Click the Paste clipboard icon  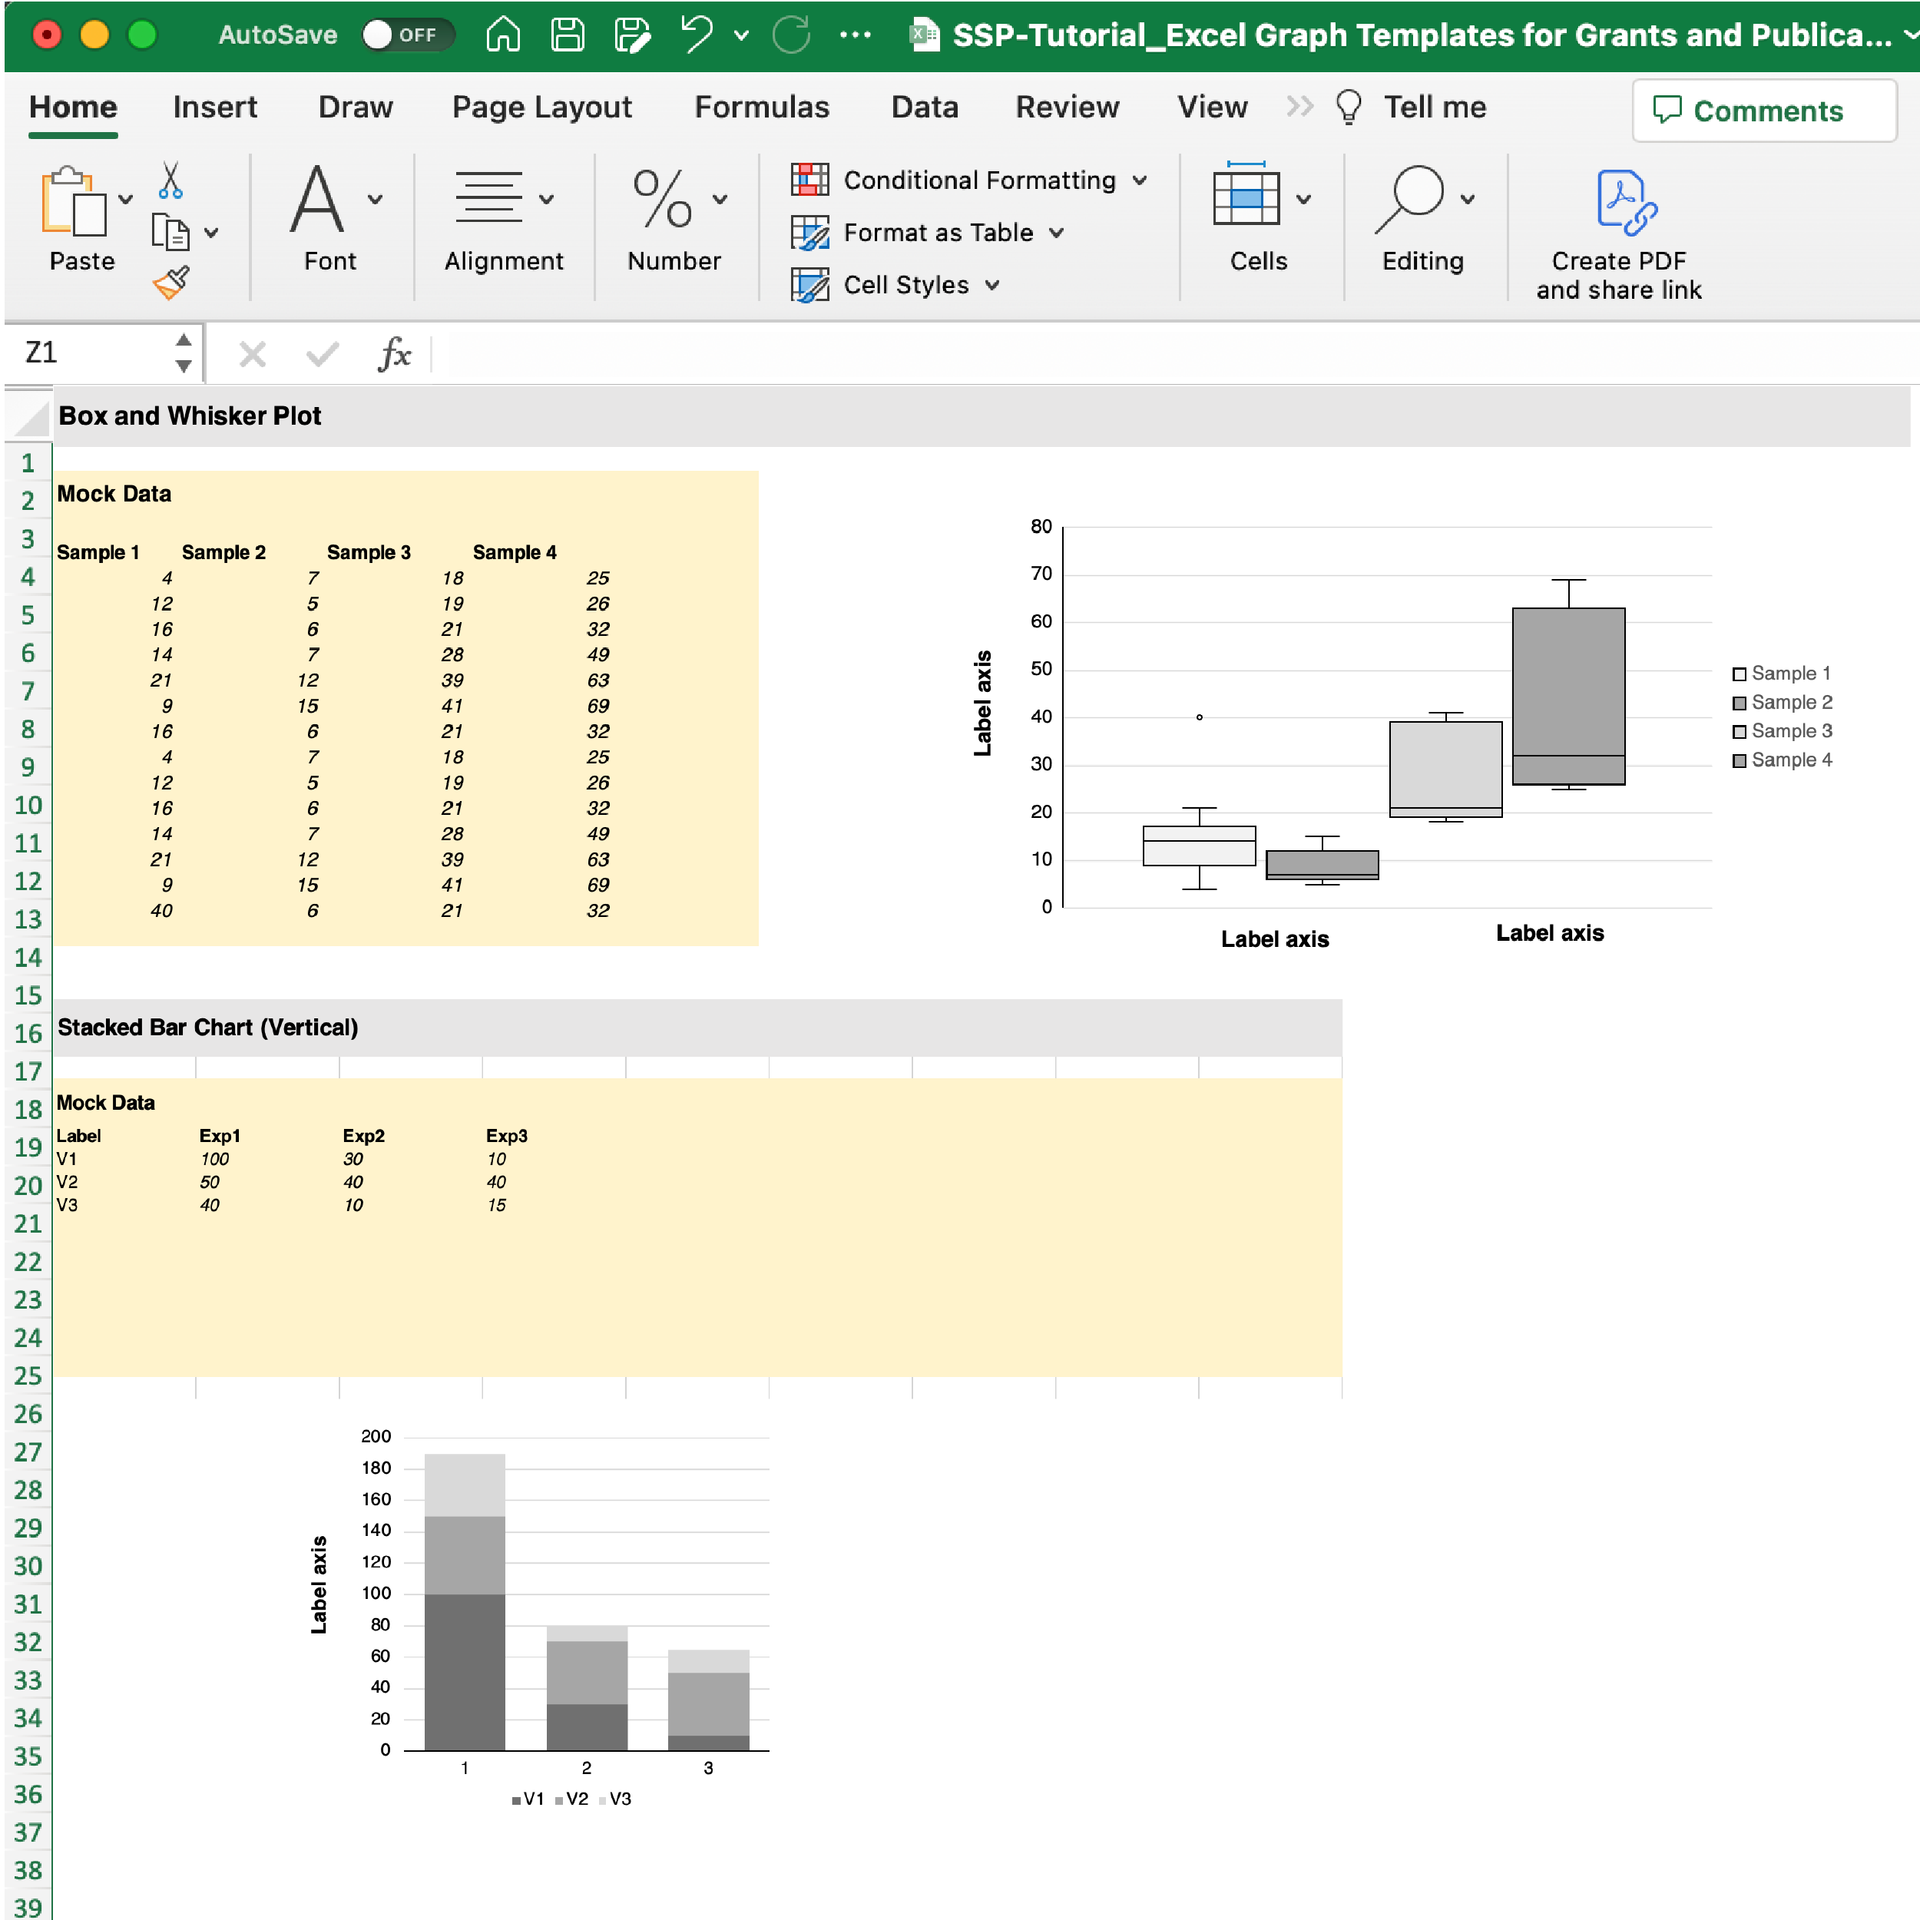pos(73,203)
